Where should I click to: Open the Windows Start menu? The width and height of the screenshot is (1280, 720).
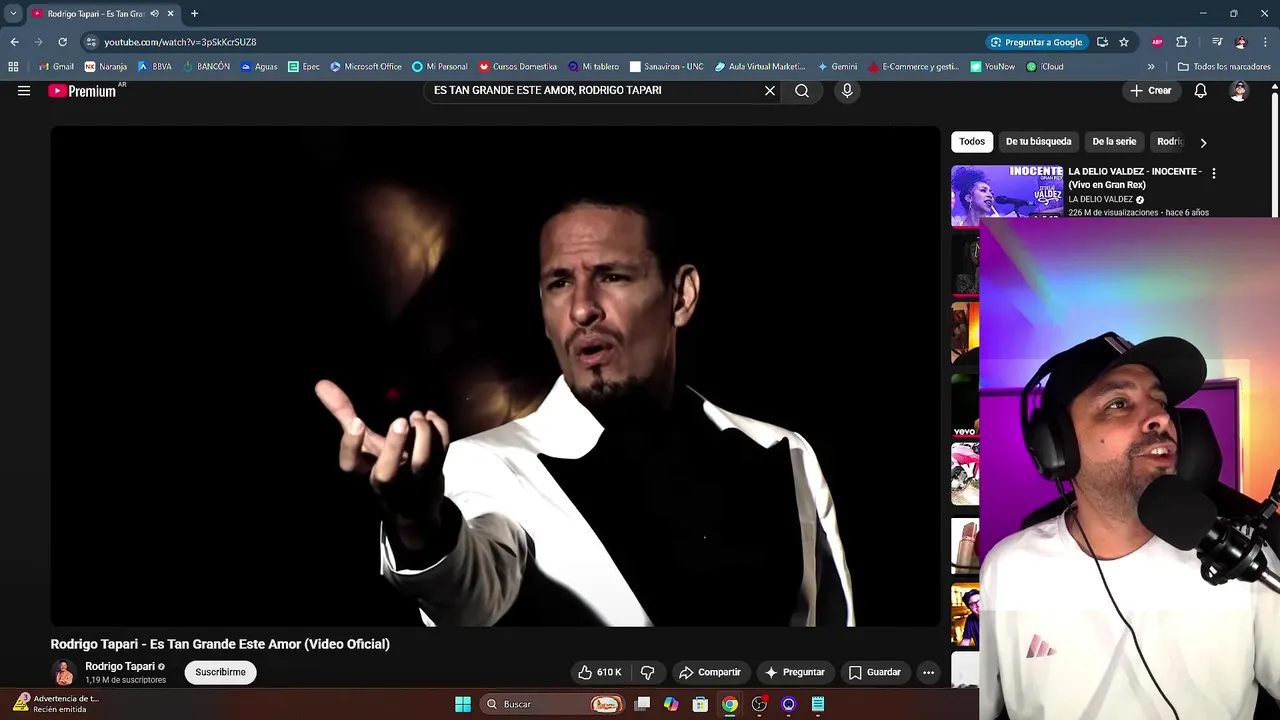click(463, 704)
